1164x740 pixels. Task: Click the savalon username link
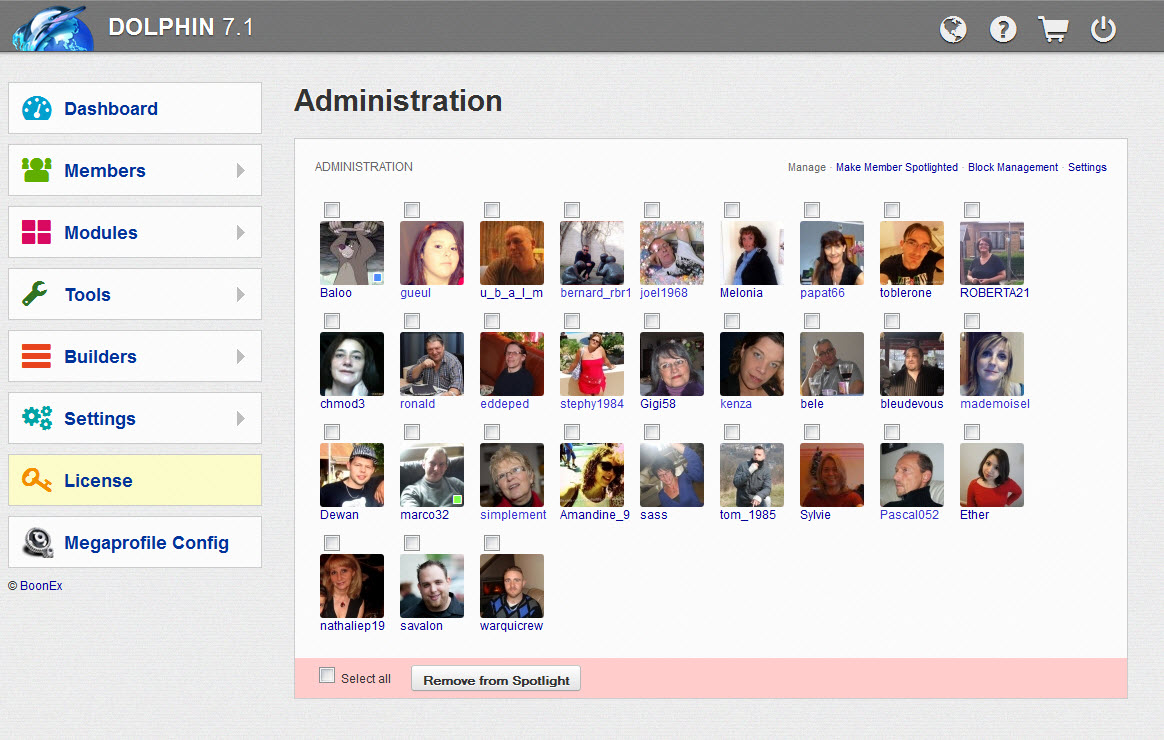tap(422, 626)
